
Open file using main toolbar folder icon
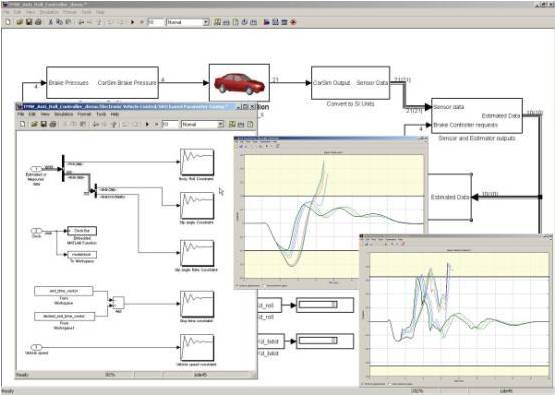[x=20, y=22]
